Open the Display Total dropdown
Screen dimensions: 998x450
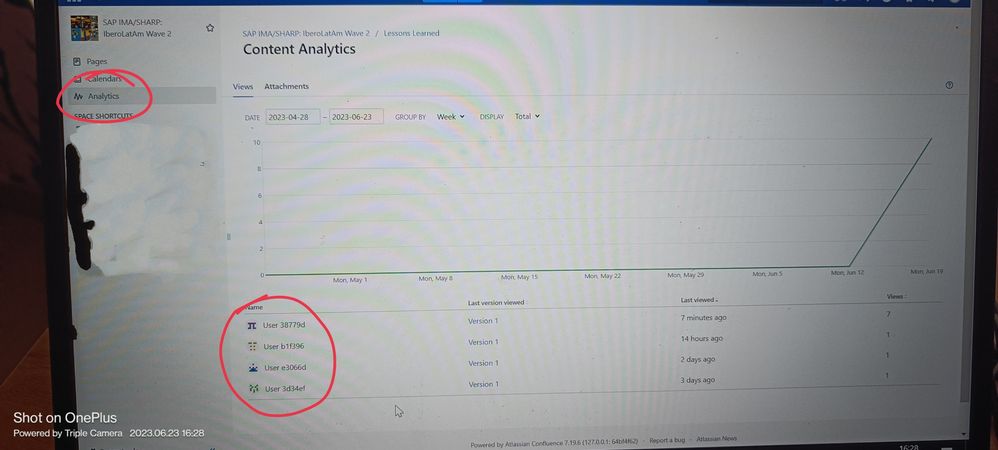(527, 116)
